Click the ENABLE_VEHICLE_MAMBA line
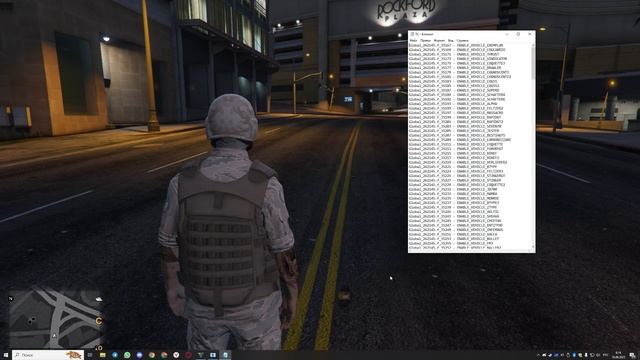The image size is (640, 360). point(453,194)
